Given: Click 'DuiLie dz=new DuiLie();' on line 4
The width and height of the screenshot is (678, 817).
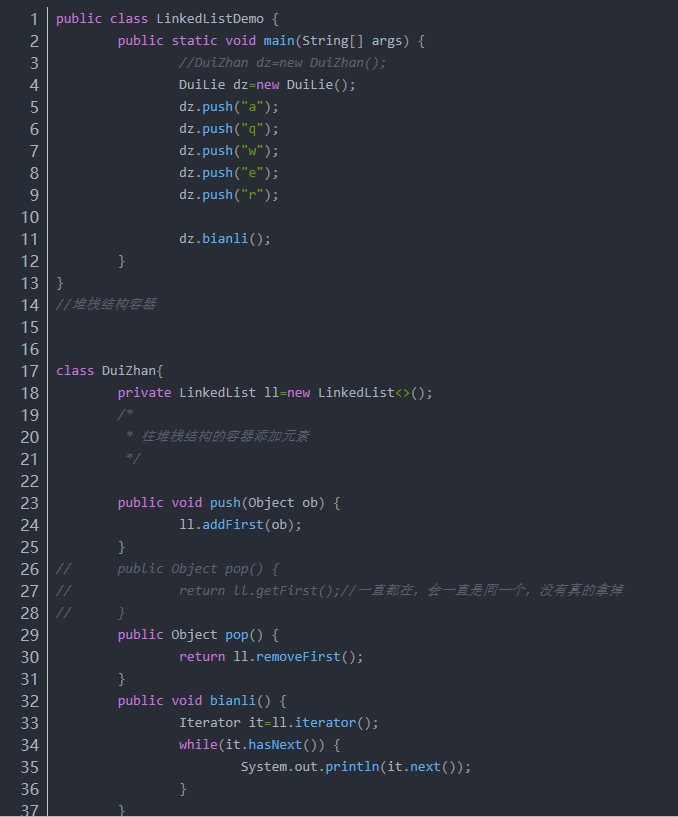Looking at the screenshot, I should click(x=267, y=85).
